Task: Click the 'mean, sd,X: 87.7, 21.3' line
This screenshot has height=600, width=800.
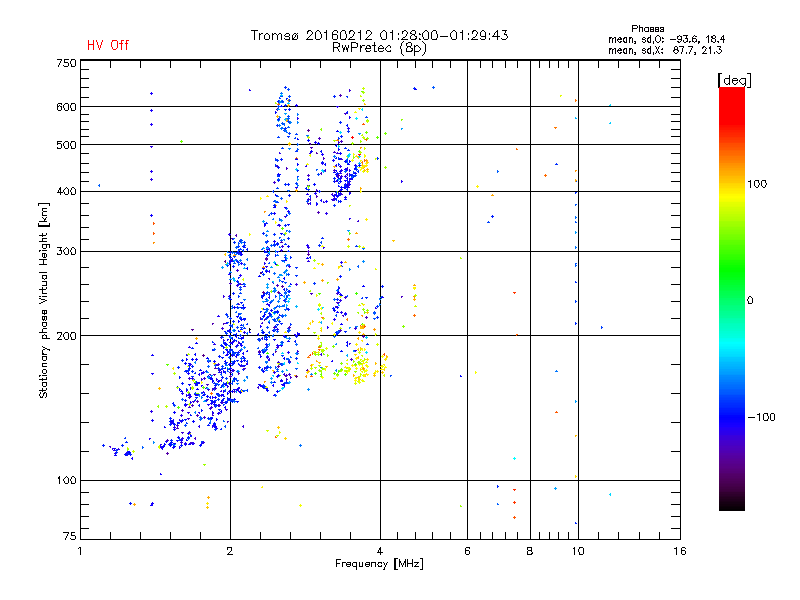Action: coord(665,50)
